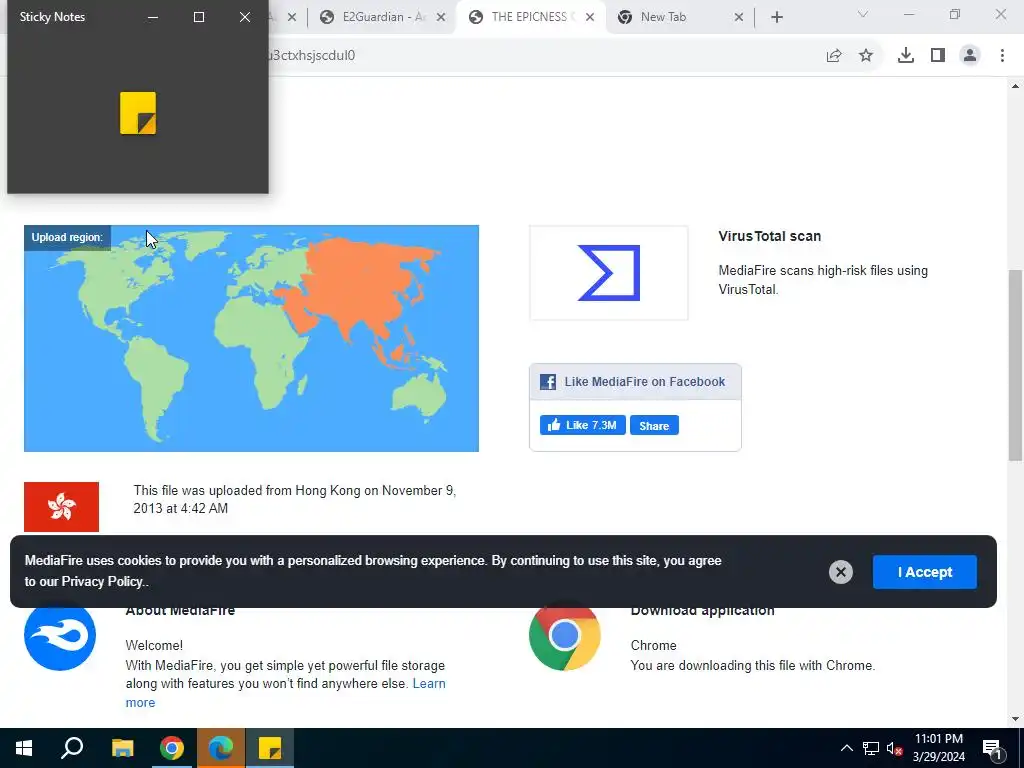The height and width of the screenshot is (768, 1024).
Task: Click the address bar URL text
Action: pyautogui.click(x=312, y=56)
